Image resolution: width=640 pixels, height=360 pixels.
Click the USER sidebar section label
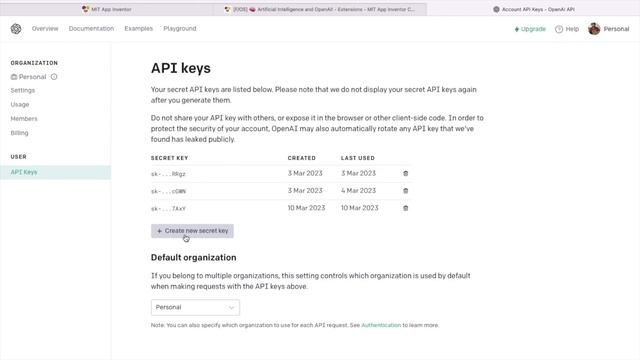(18, 157)
